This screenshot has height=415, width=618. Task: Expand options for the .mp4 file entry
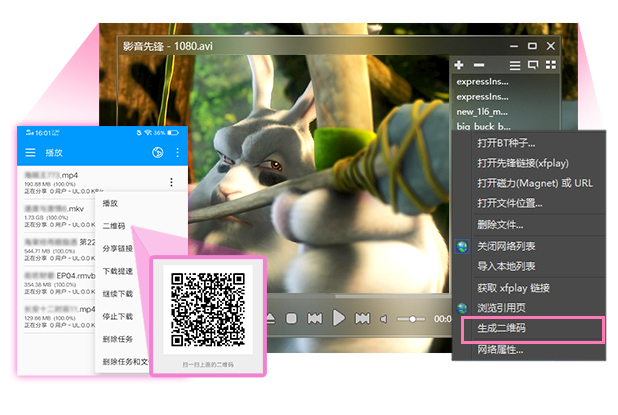[171, 182]
